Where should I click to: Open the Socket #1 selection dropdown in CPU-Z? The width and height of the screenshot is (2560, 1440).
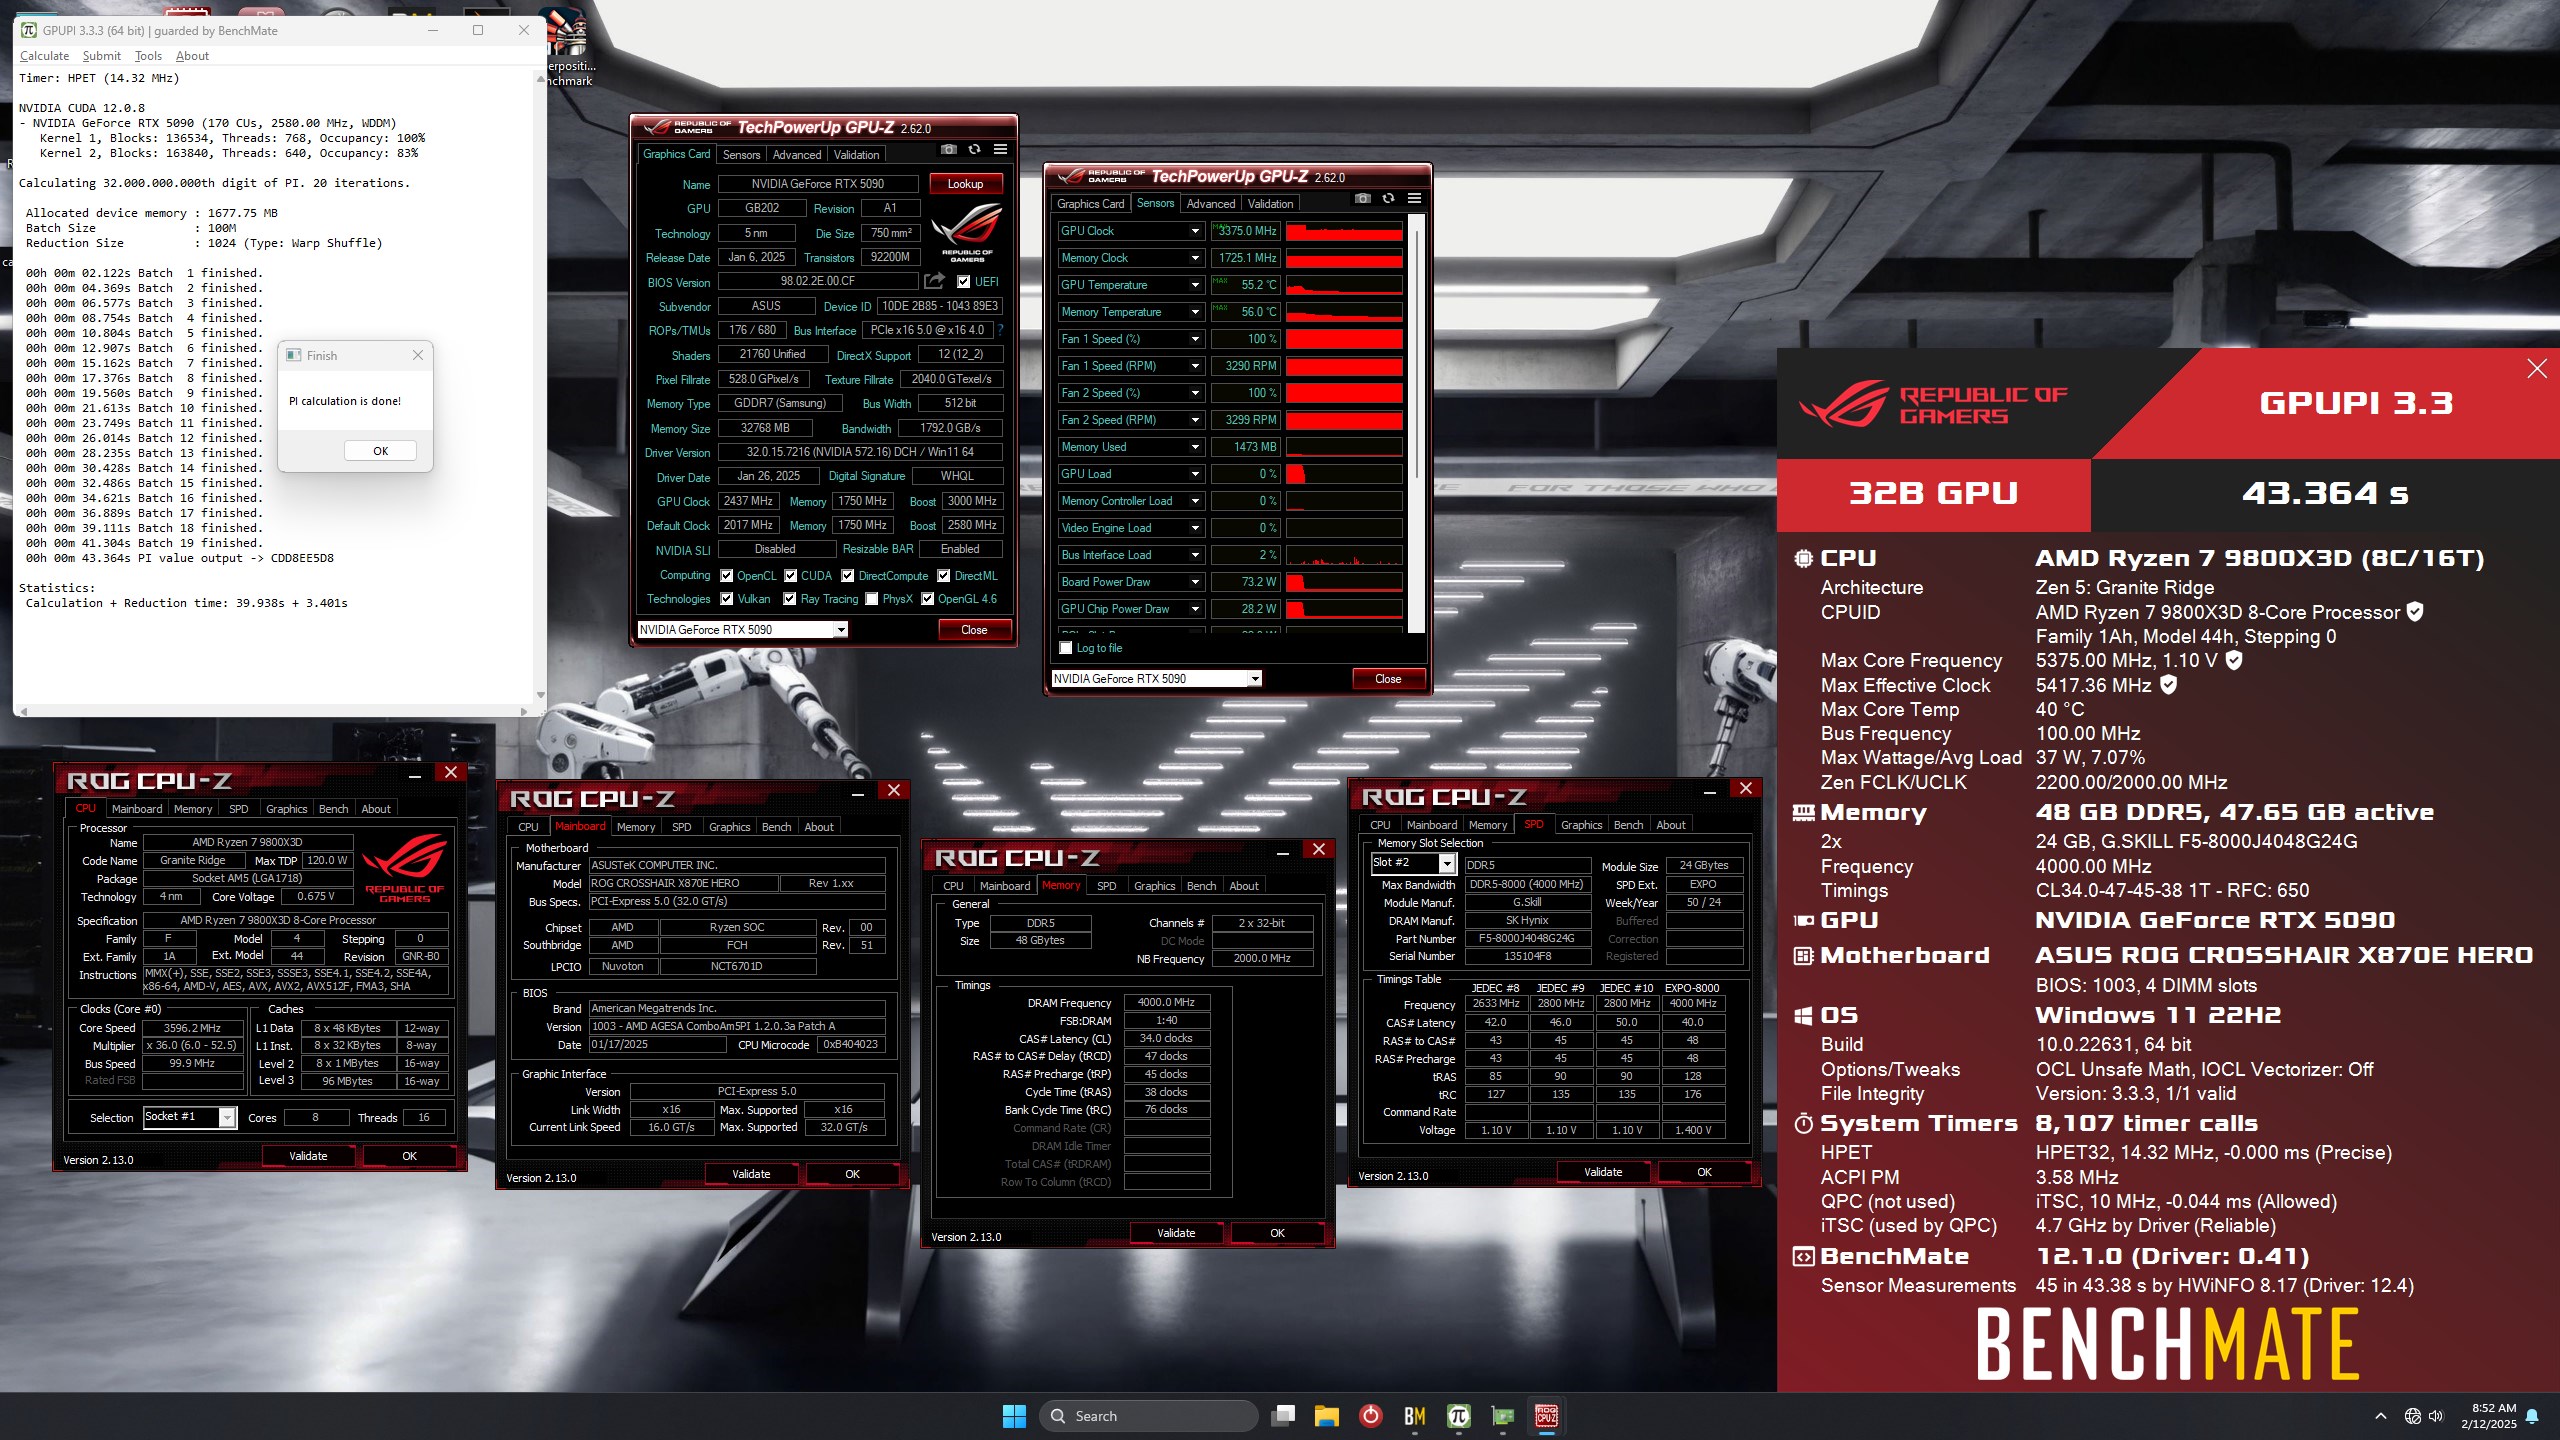(x=227, y=1118)
